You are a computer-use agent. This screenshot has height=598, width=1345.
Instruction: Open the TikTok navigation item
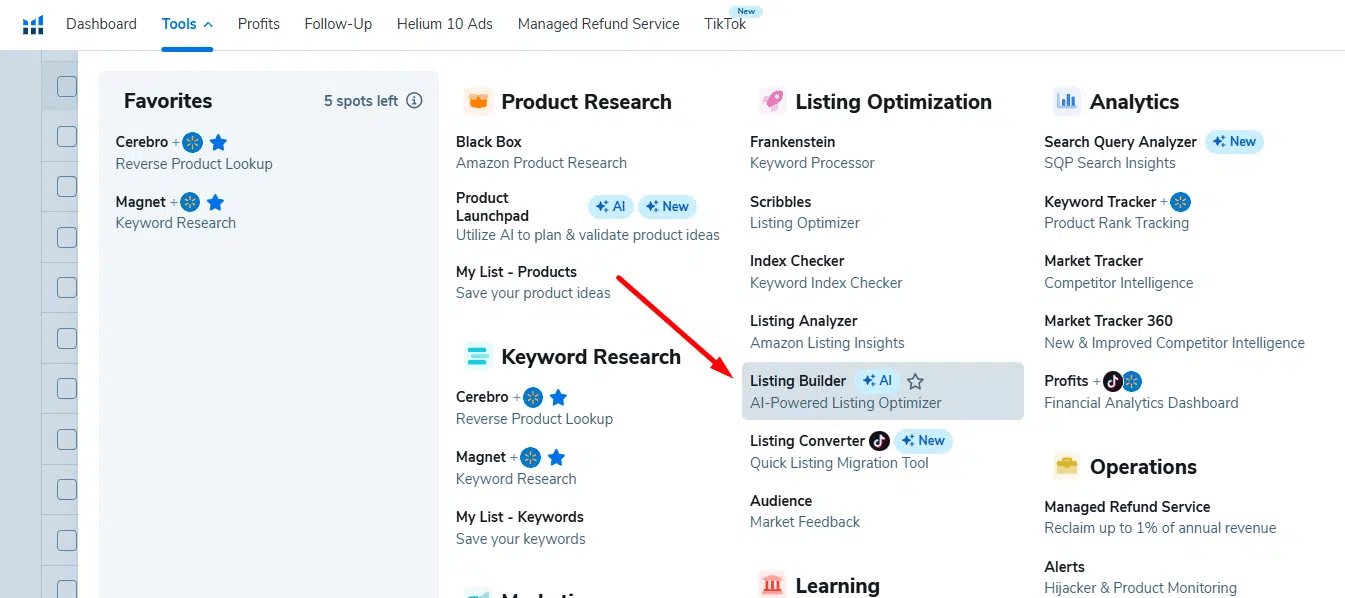pos(725,24)
